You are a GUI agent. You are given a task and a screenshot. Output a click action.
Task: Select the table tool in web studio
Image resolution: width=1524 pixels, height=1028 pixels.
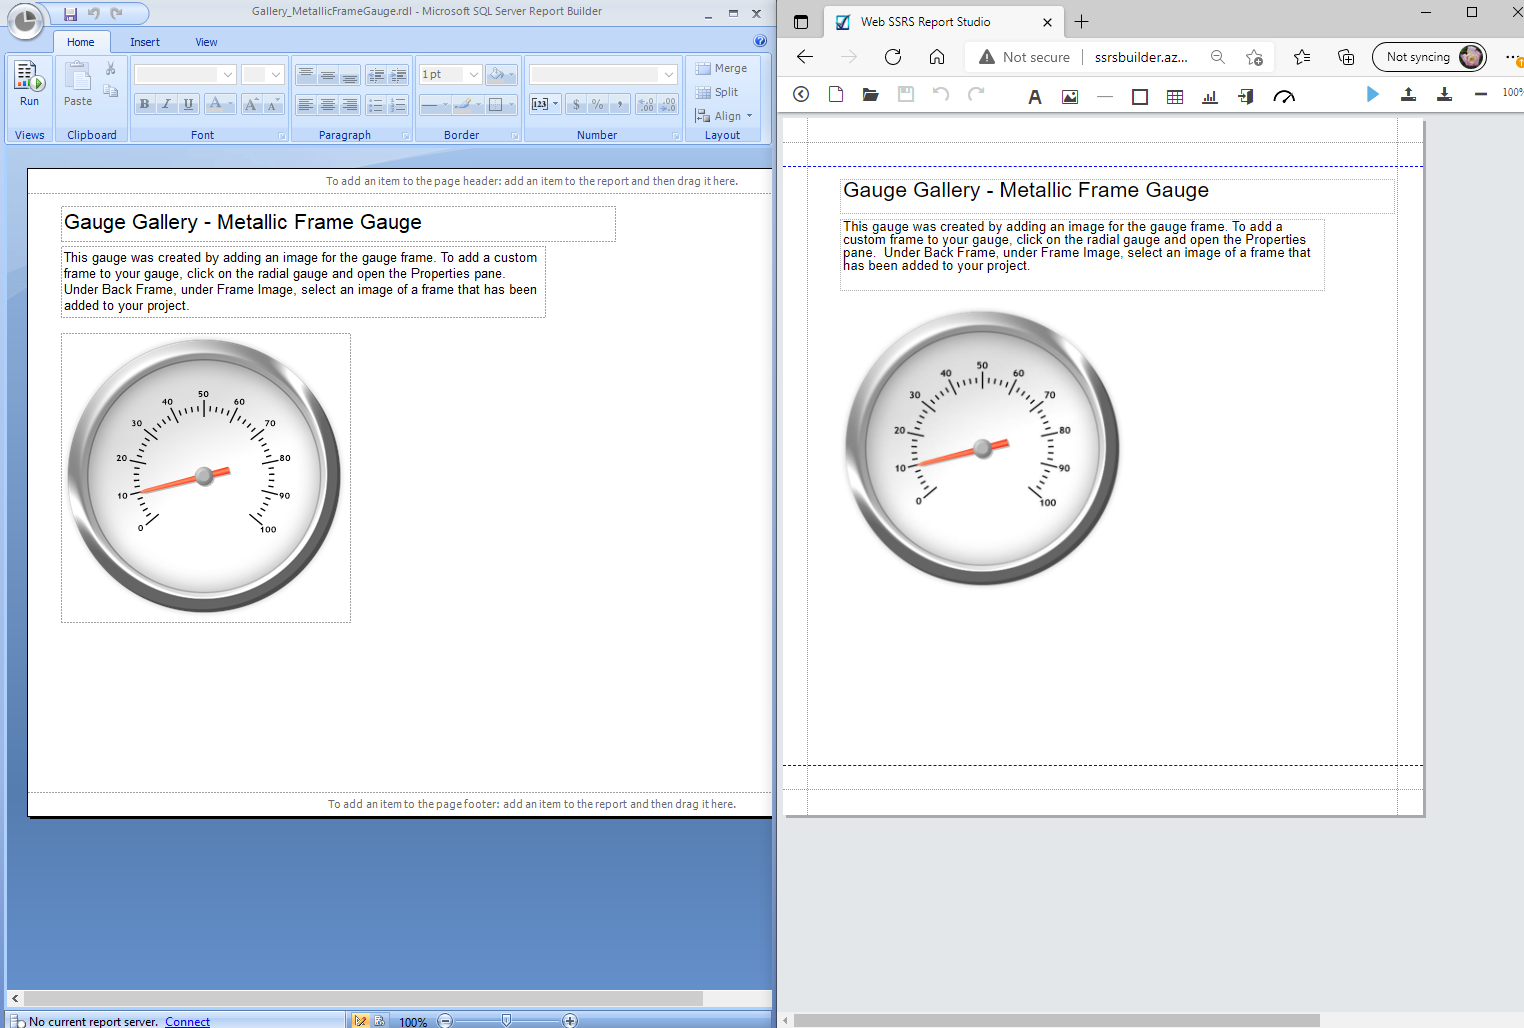(x=1175, y=96)
